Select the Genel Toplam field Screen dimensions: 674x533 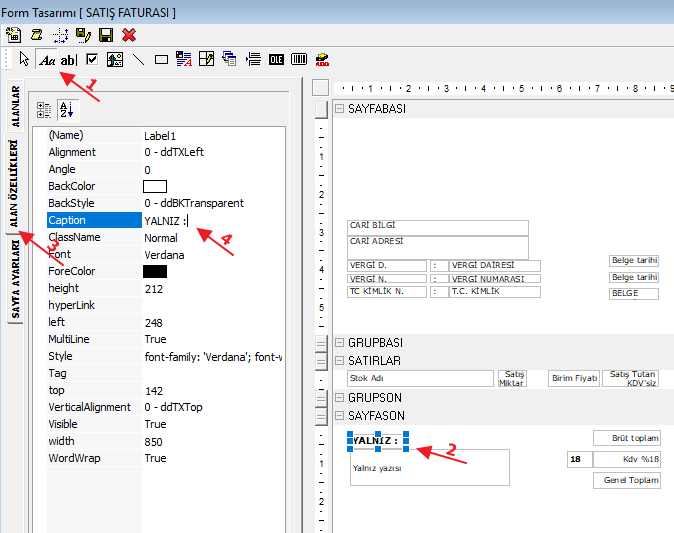point(627,480)
